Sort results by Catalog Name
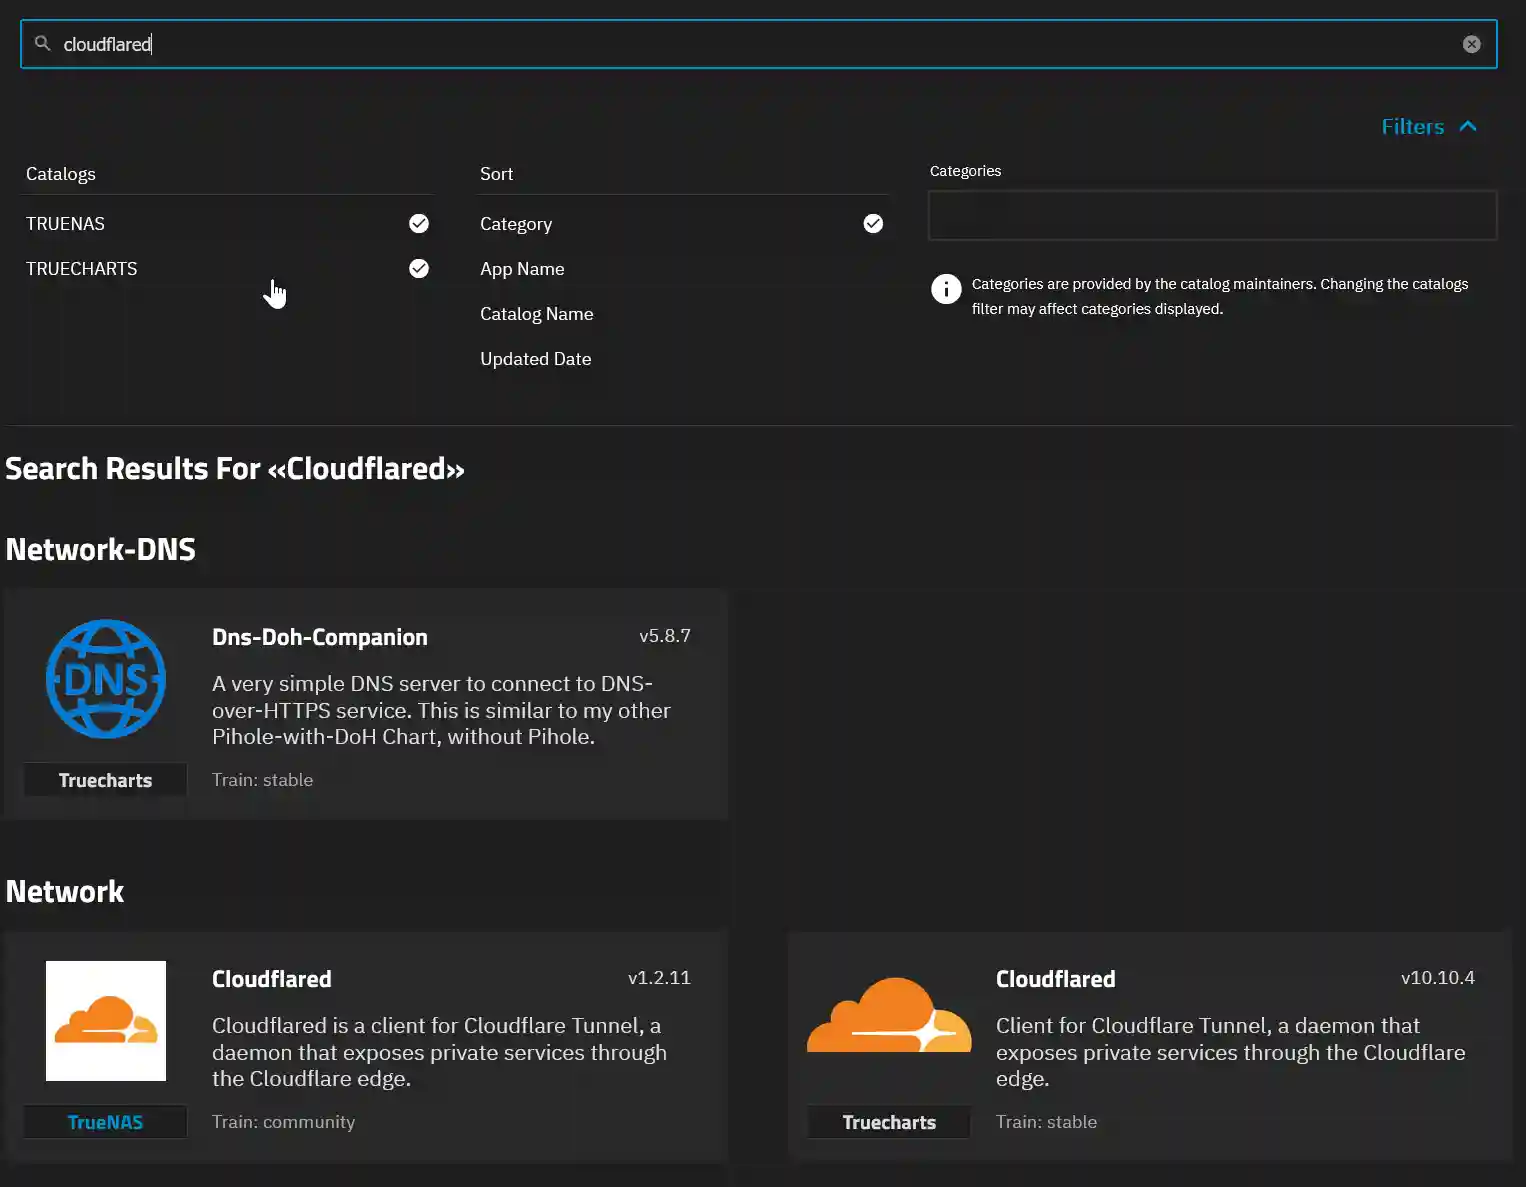1526x1187 pixels. pos(537,313)
